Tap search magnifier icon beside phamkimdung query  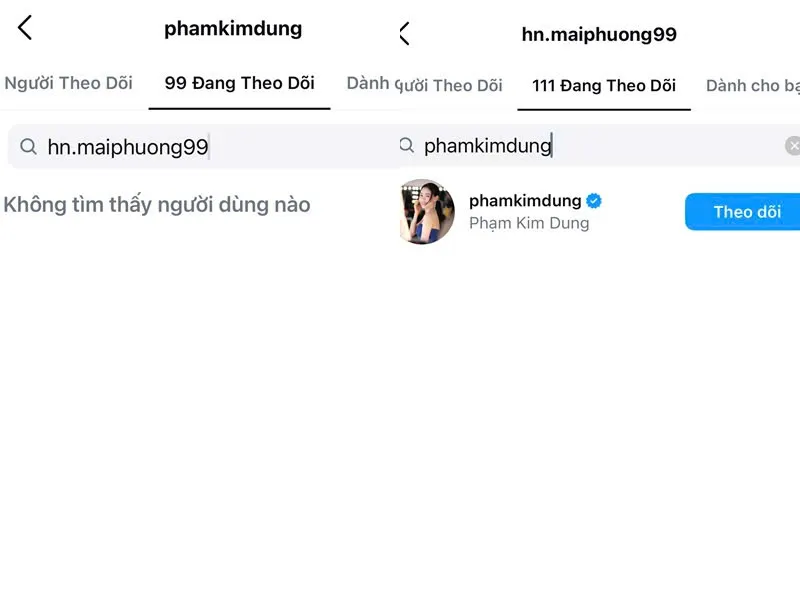407,145
